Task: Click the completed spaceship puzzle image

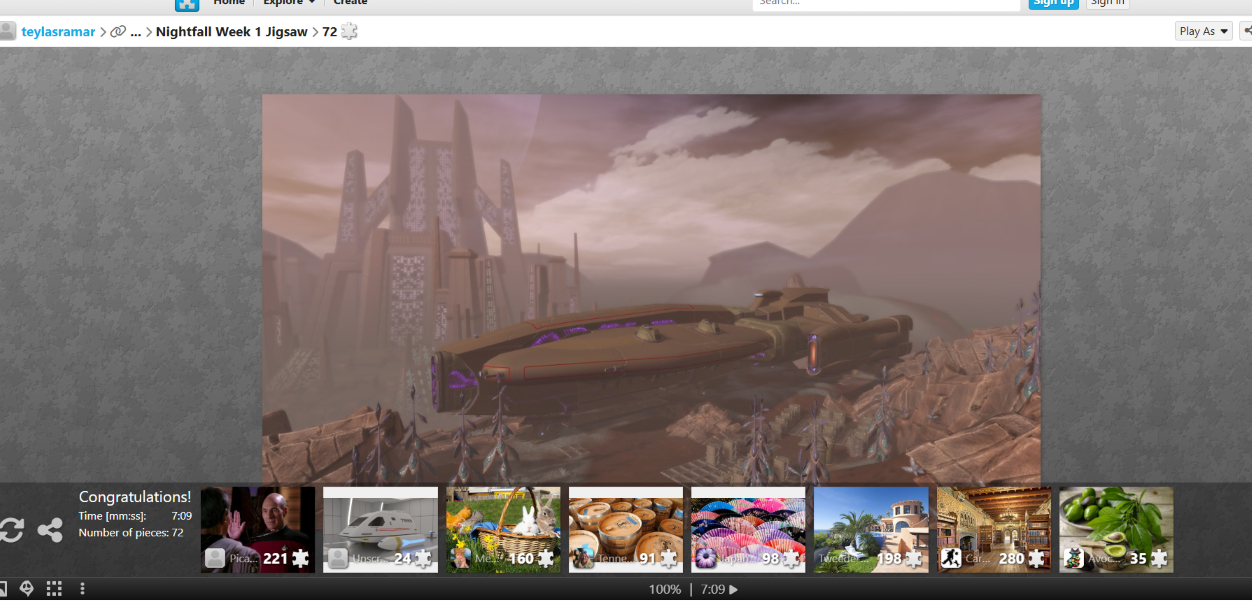Action: (x=651, y=290)
